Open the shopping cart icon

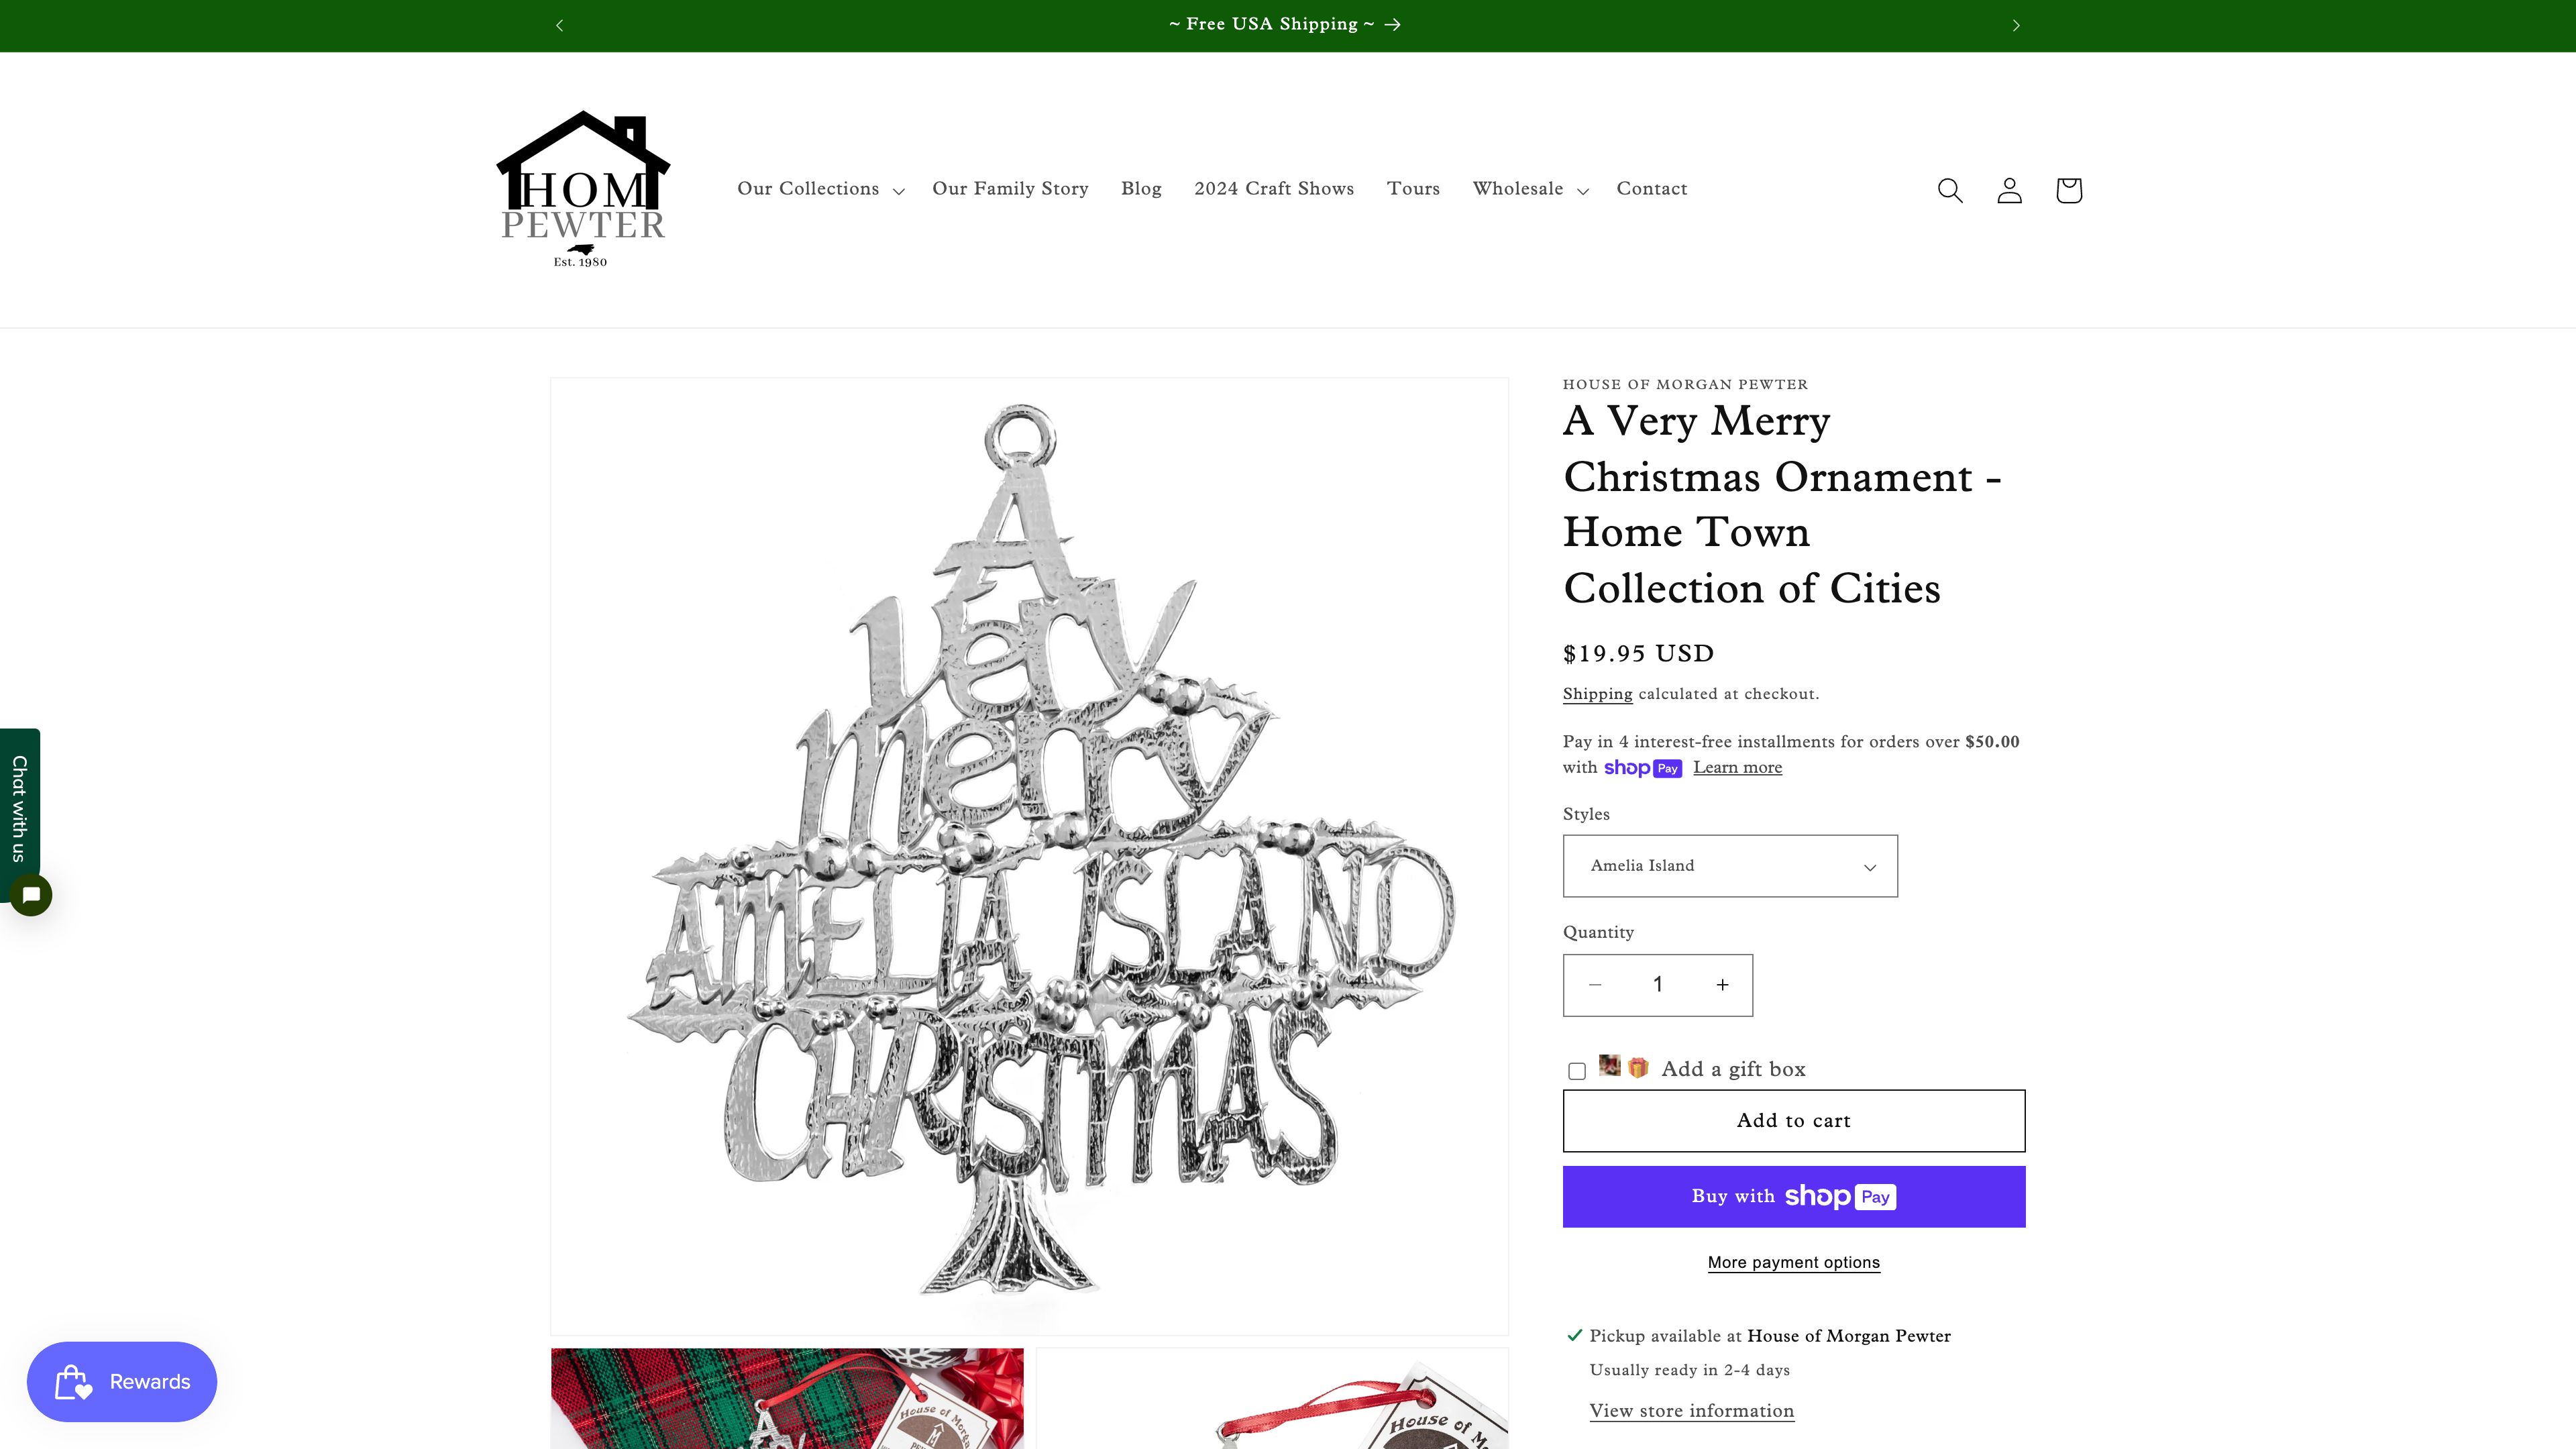[2069, 190]
